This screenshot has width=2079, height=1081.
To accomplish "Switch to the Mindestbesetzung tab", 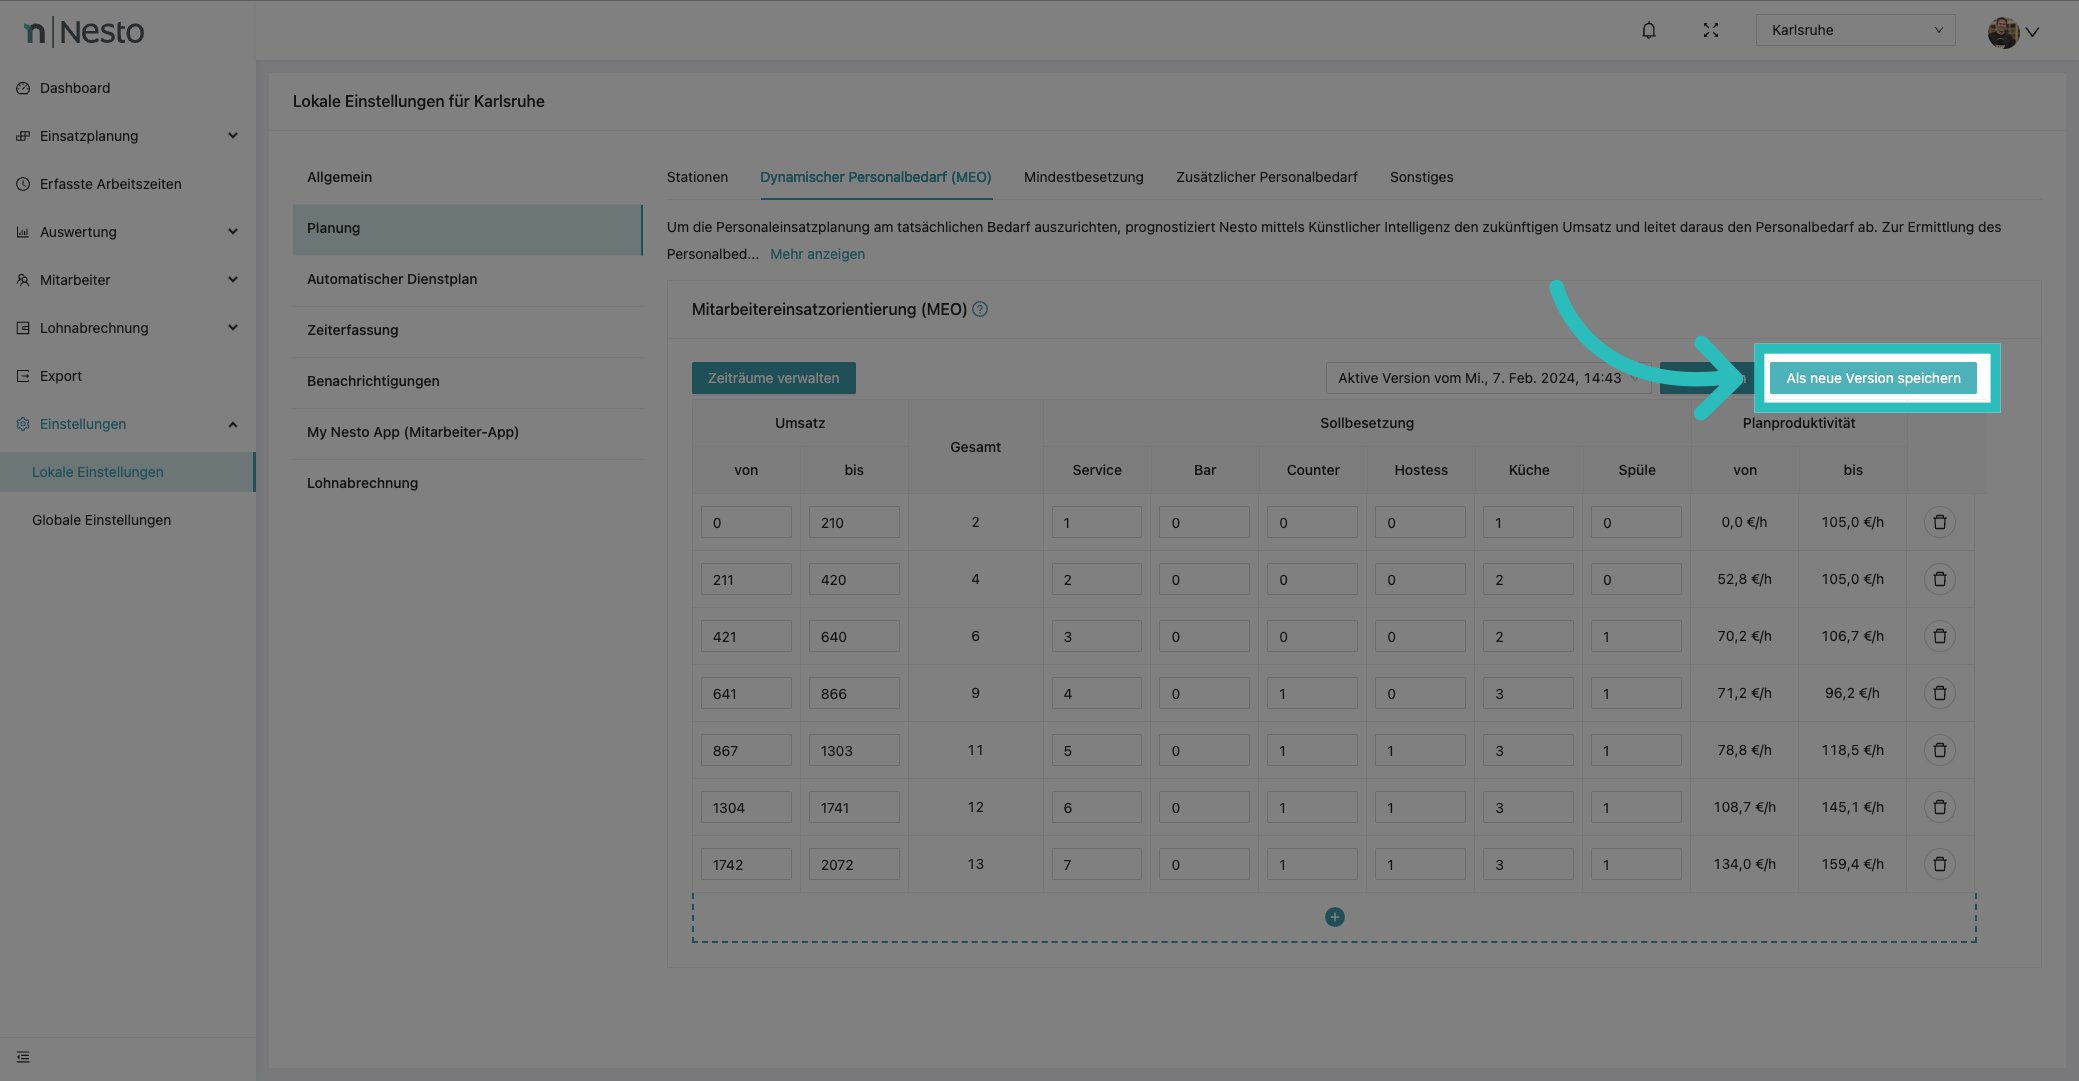I will (1083, 177).
